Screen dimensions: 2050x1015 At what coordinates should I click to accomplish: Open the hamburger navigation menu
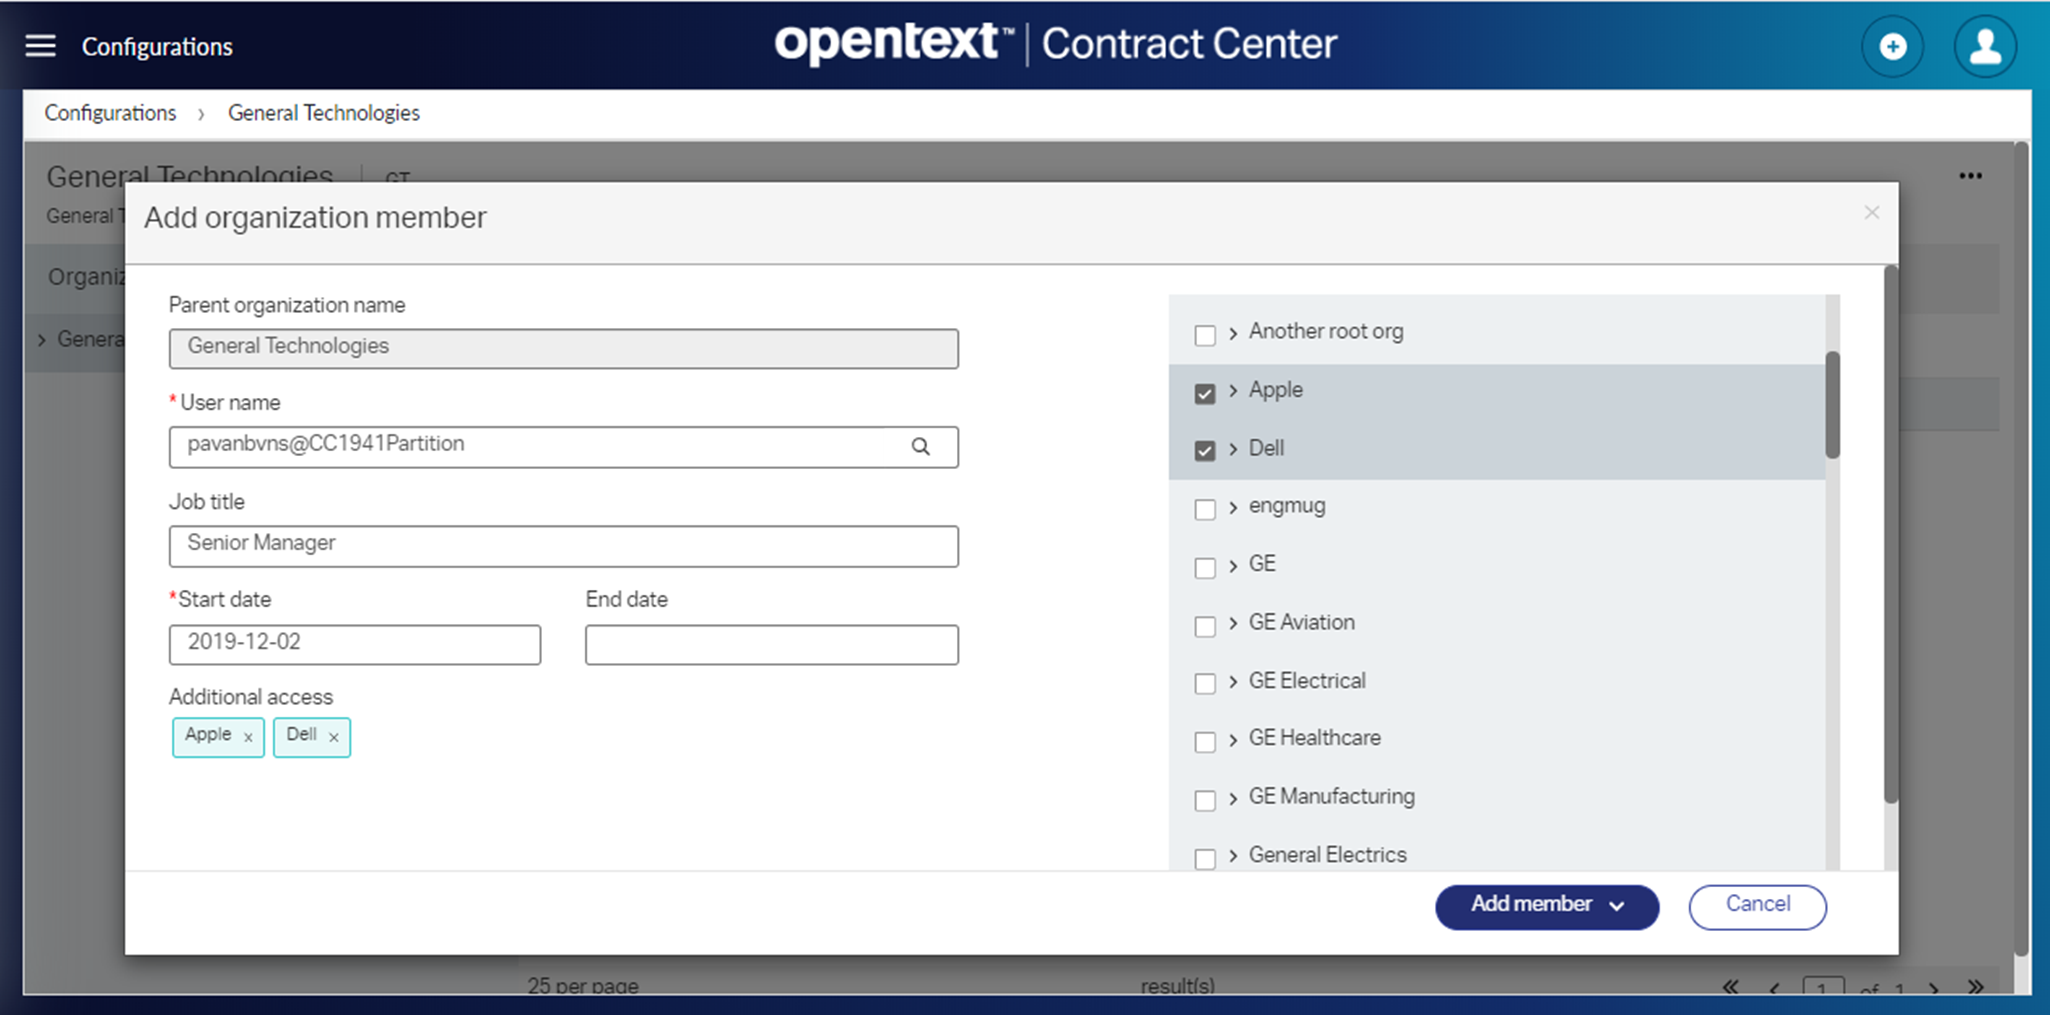tap(40, 46)
